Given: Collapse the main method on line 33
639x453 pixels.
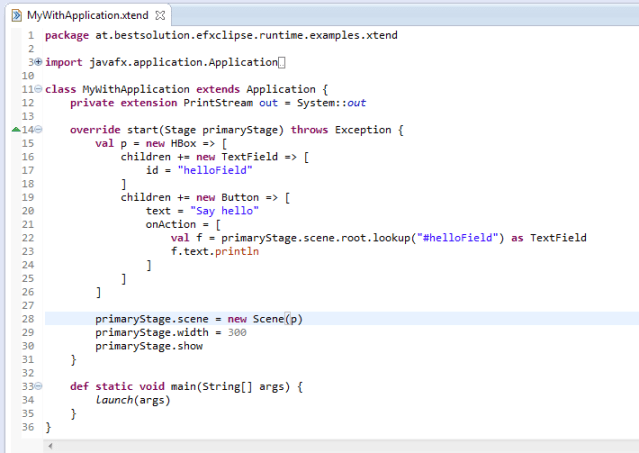Looking at the screenshot, I should tap(38, 386).
